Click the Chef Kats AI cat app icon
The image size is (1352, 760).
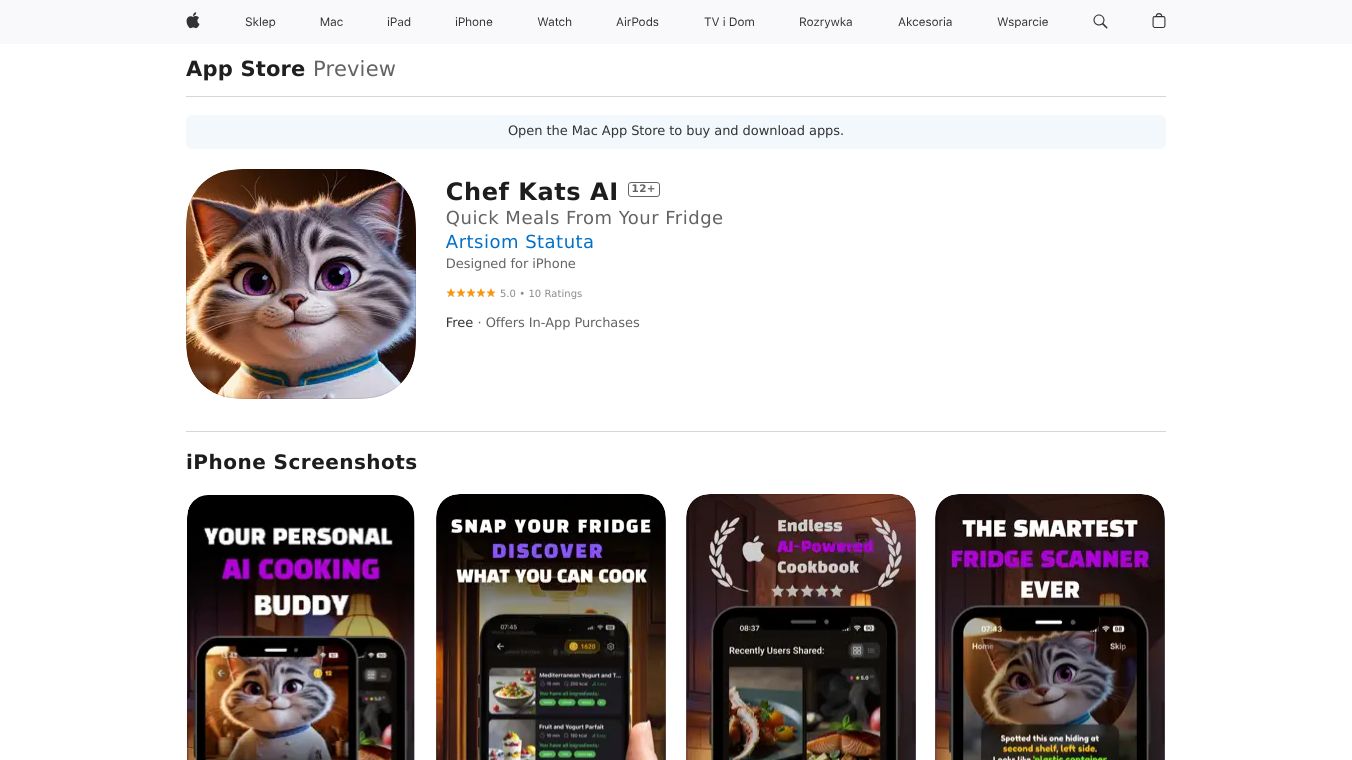pos(301,284)
